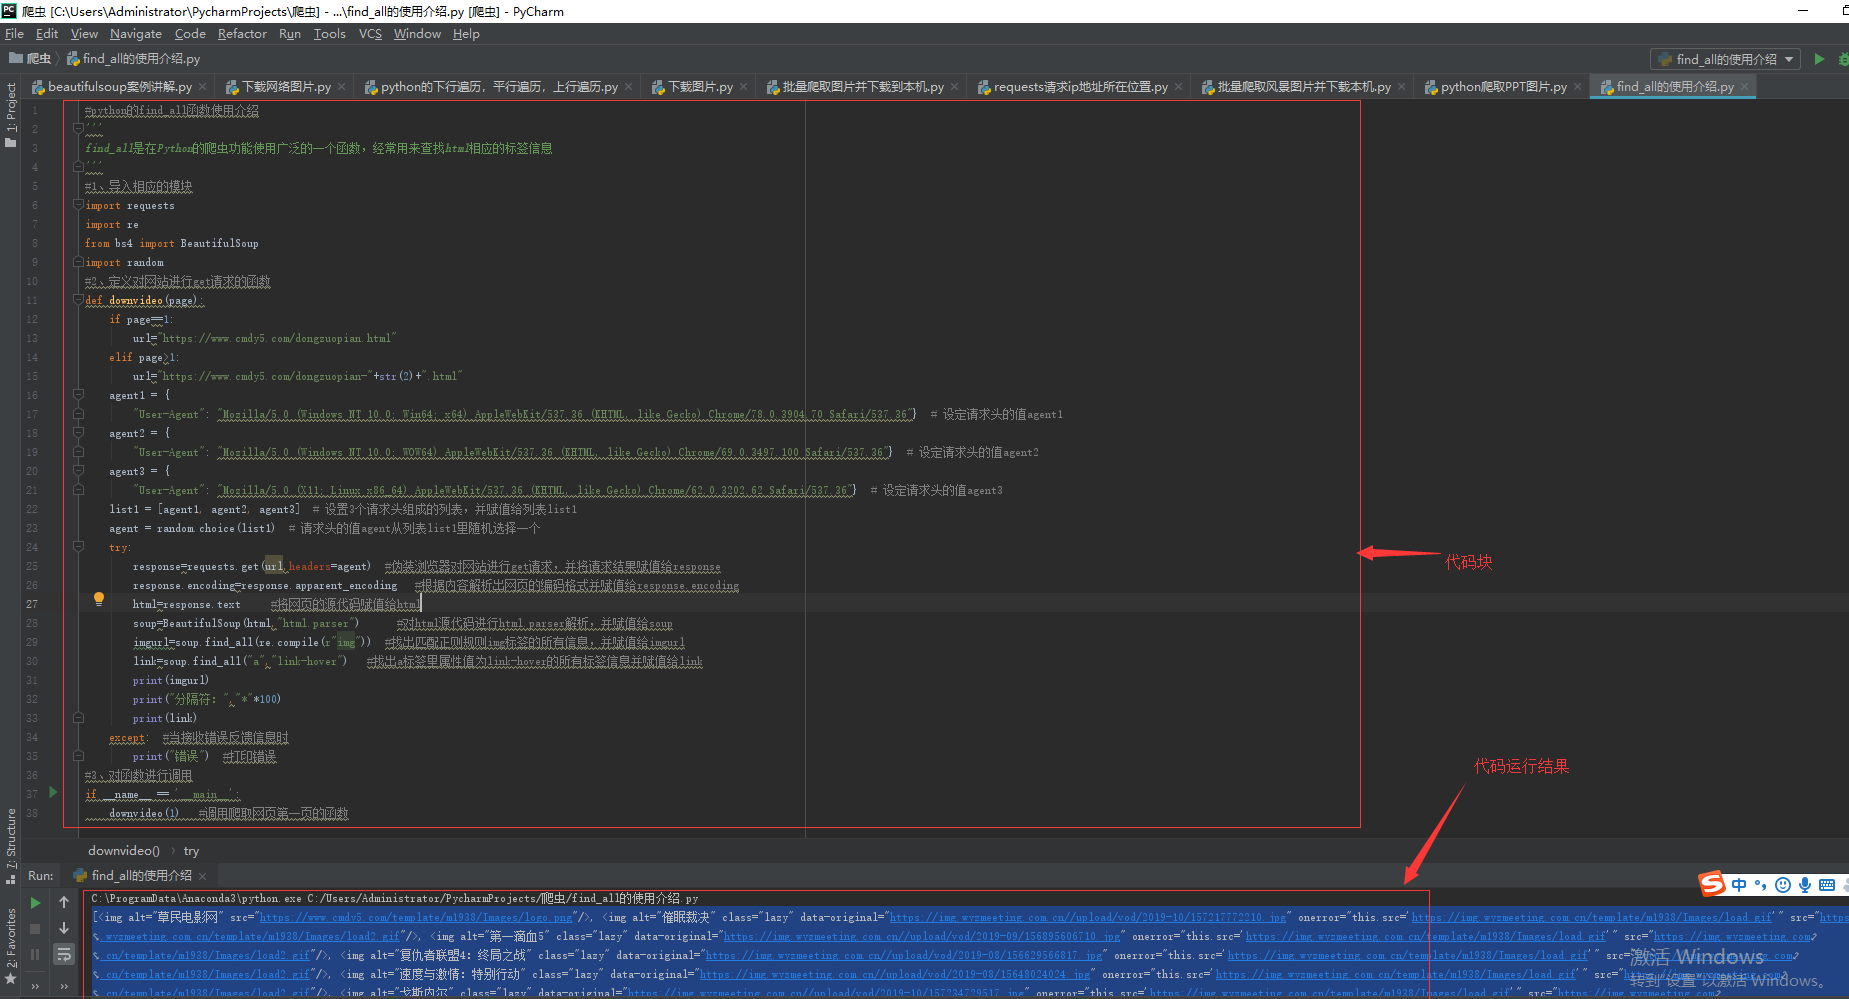Click downvideo() in the breadcrumb bar
This screenshot has height=999, width=1849.
124,851
